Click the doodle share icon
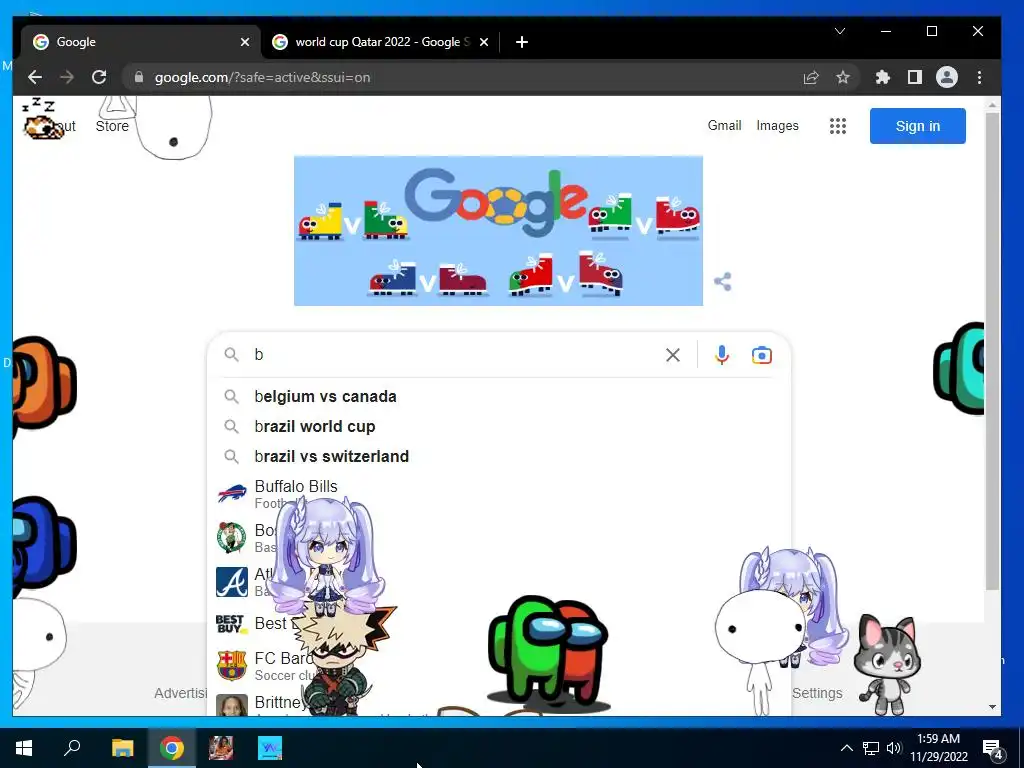 (x=722, y=281)
